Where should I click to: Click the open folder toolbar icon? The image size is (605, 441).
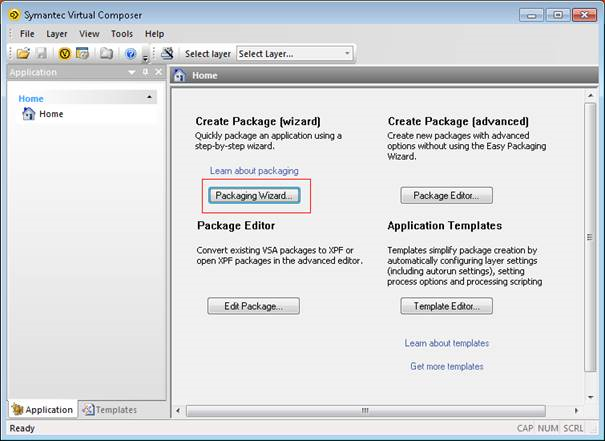[x=23, y=53]
